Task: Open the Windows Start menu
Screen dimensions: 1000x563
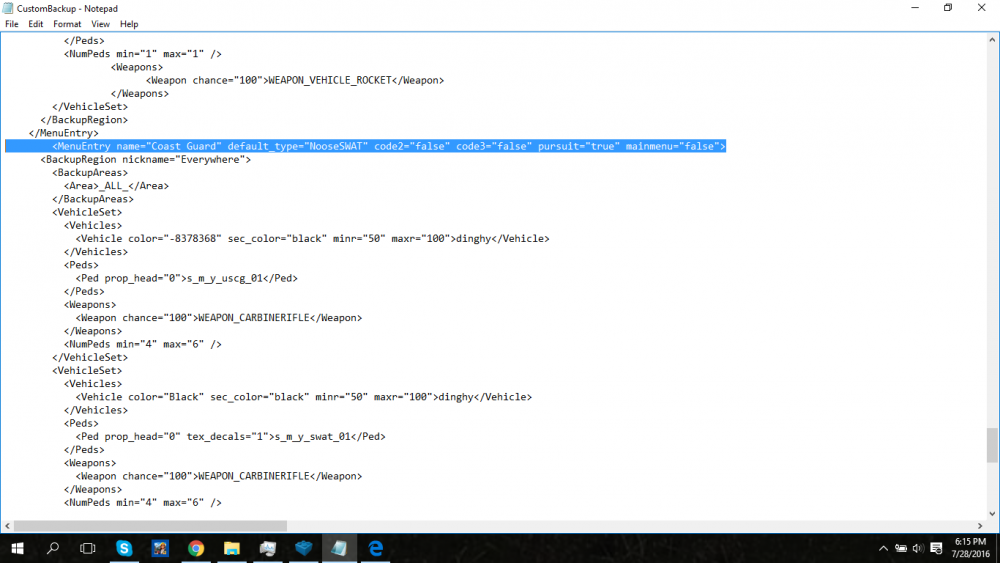Action: 17,548
